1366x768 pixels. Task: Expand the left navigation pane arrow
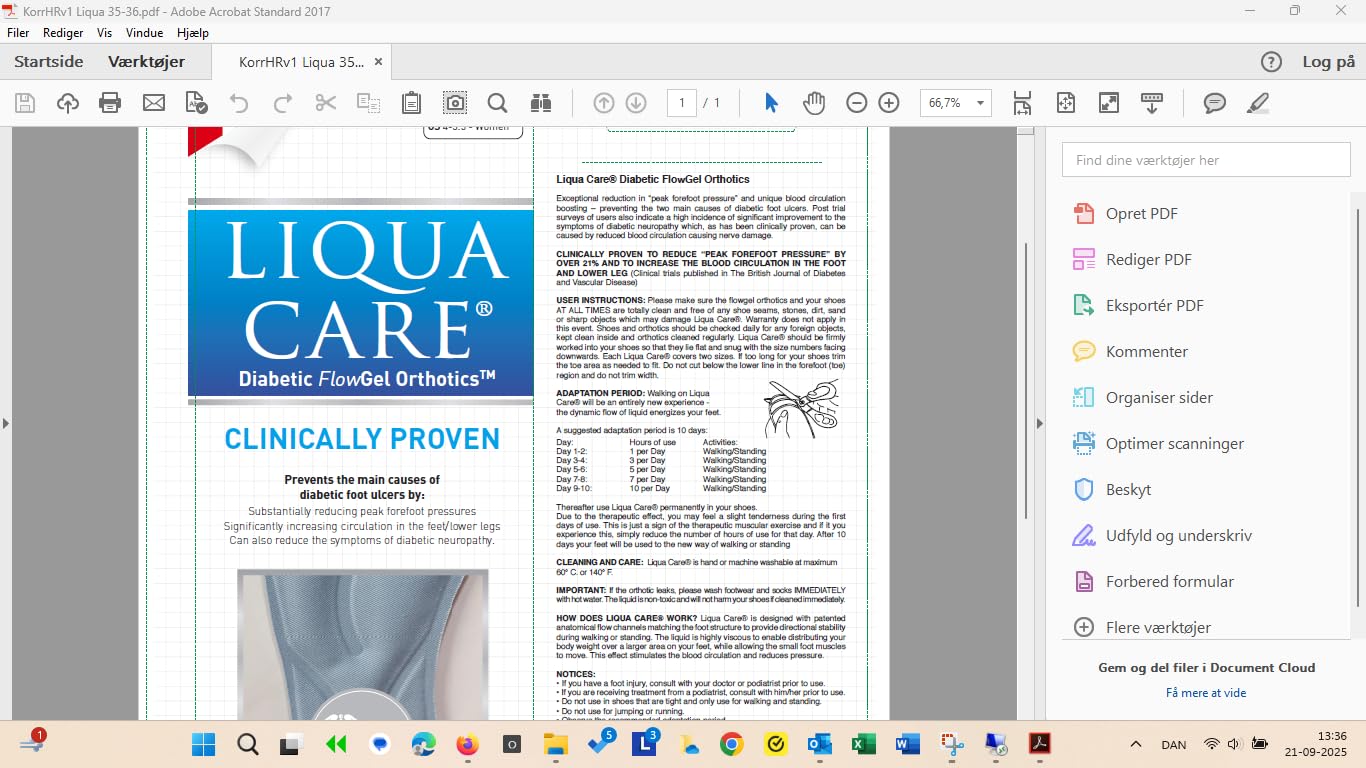(5, 424)
